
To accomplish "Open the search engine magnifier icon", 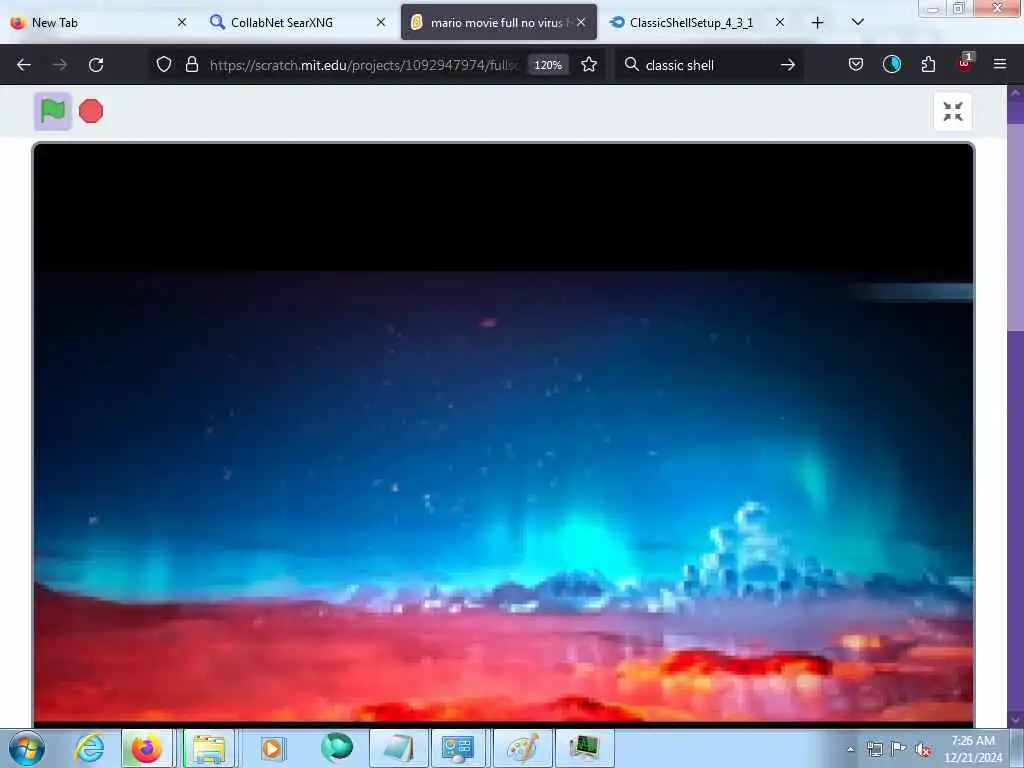I will (x=631, y=65).
